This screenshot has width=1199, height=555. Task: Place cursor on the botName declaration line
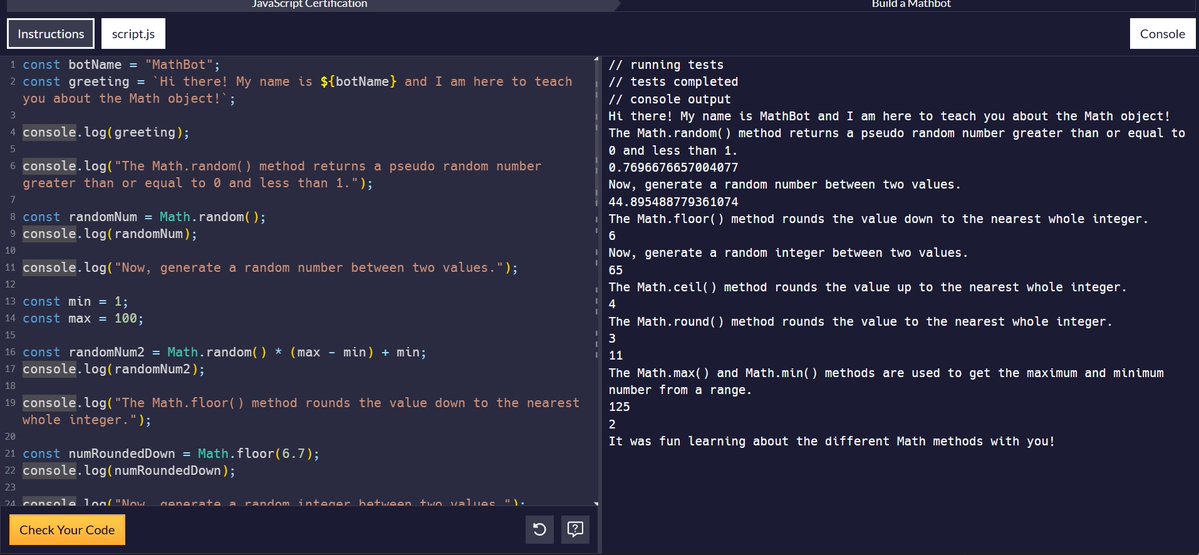click(x=121, y=65)
